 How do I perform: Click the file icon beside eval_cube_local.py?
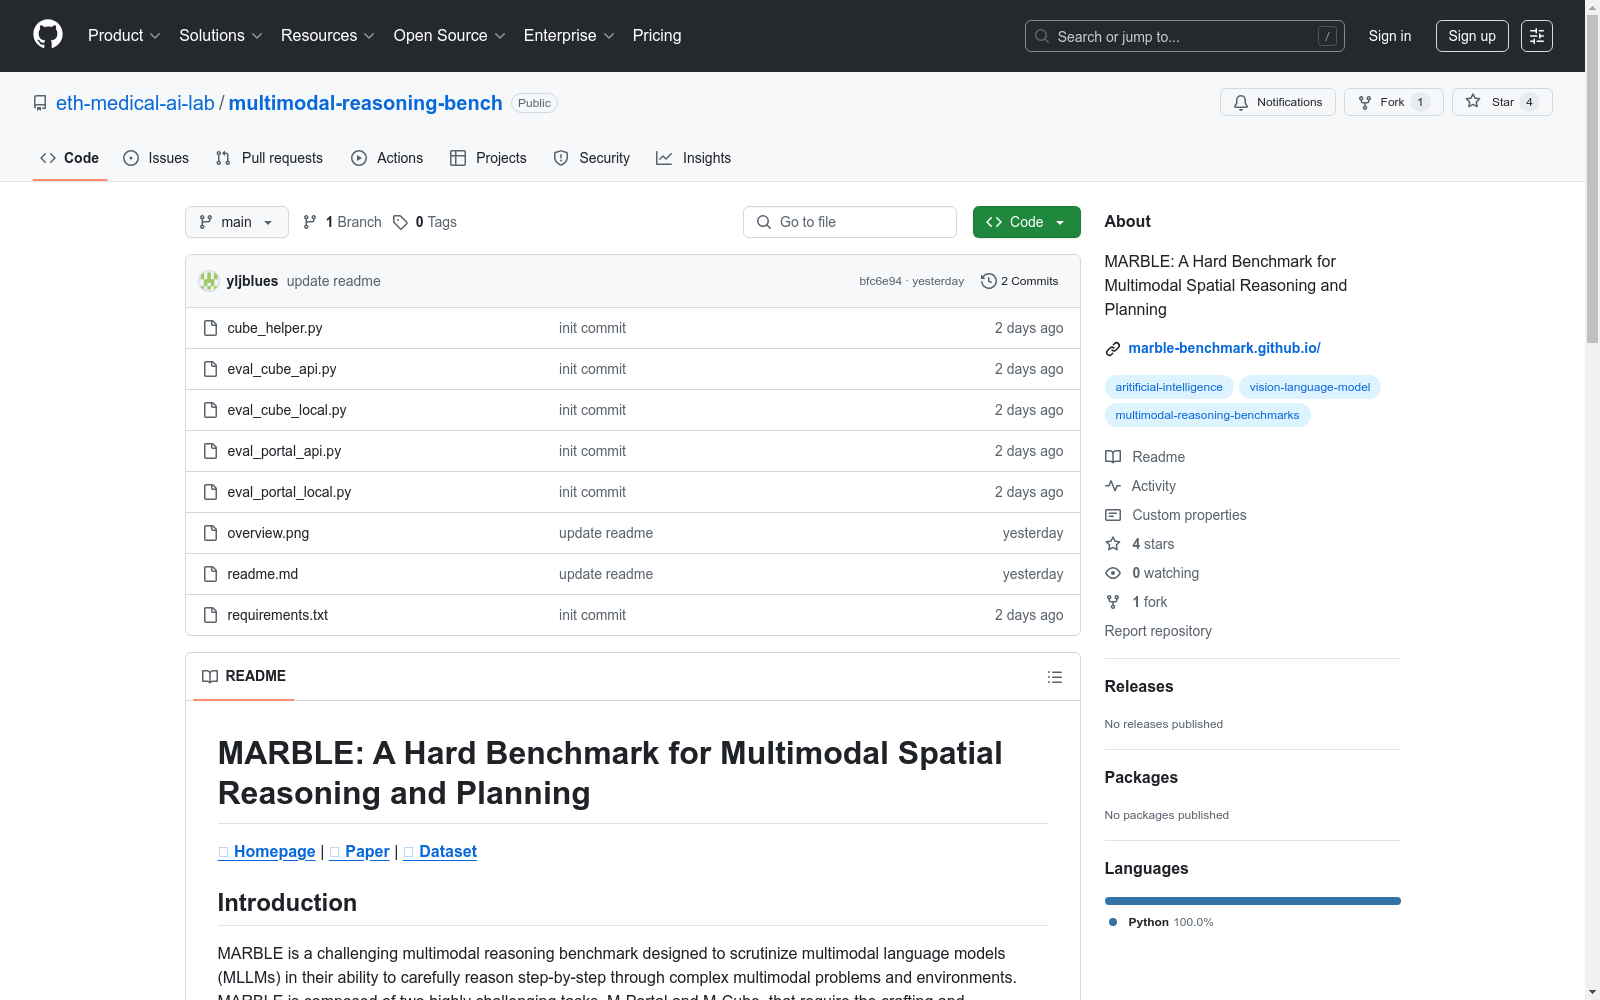click(x=210, y=410)
